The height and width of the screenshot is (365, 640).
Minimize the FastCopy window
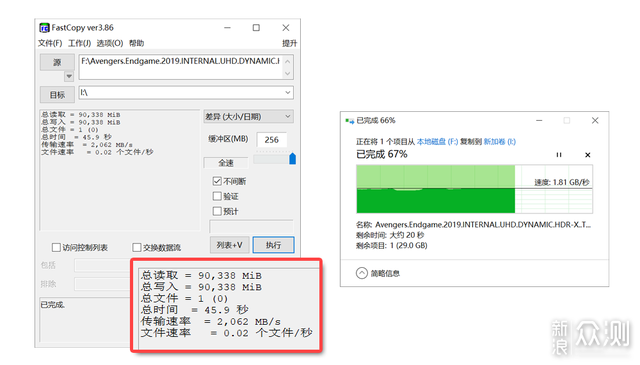coord(227,28)
